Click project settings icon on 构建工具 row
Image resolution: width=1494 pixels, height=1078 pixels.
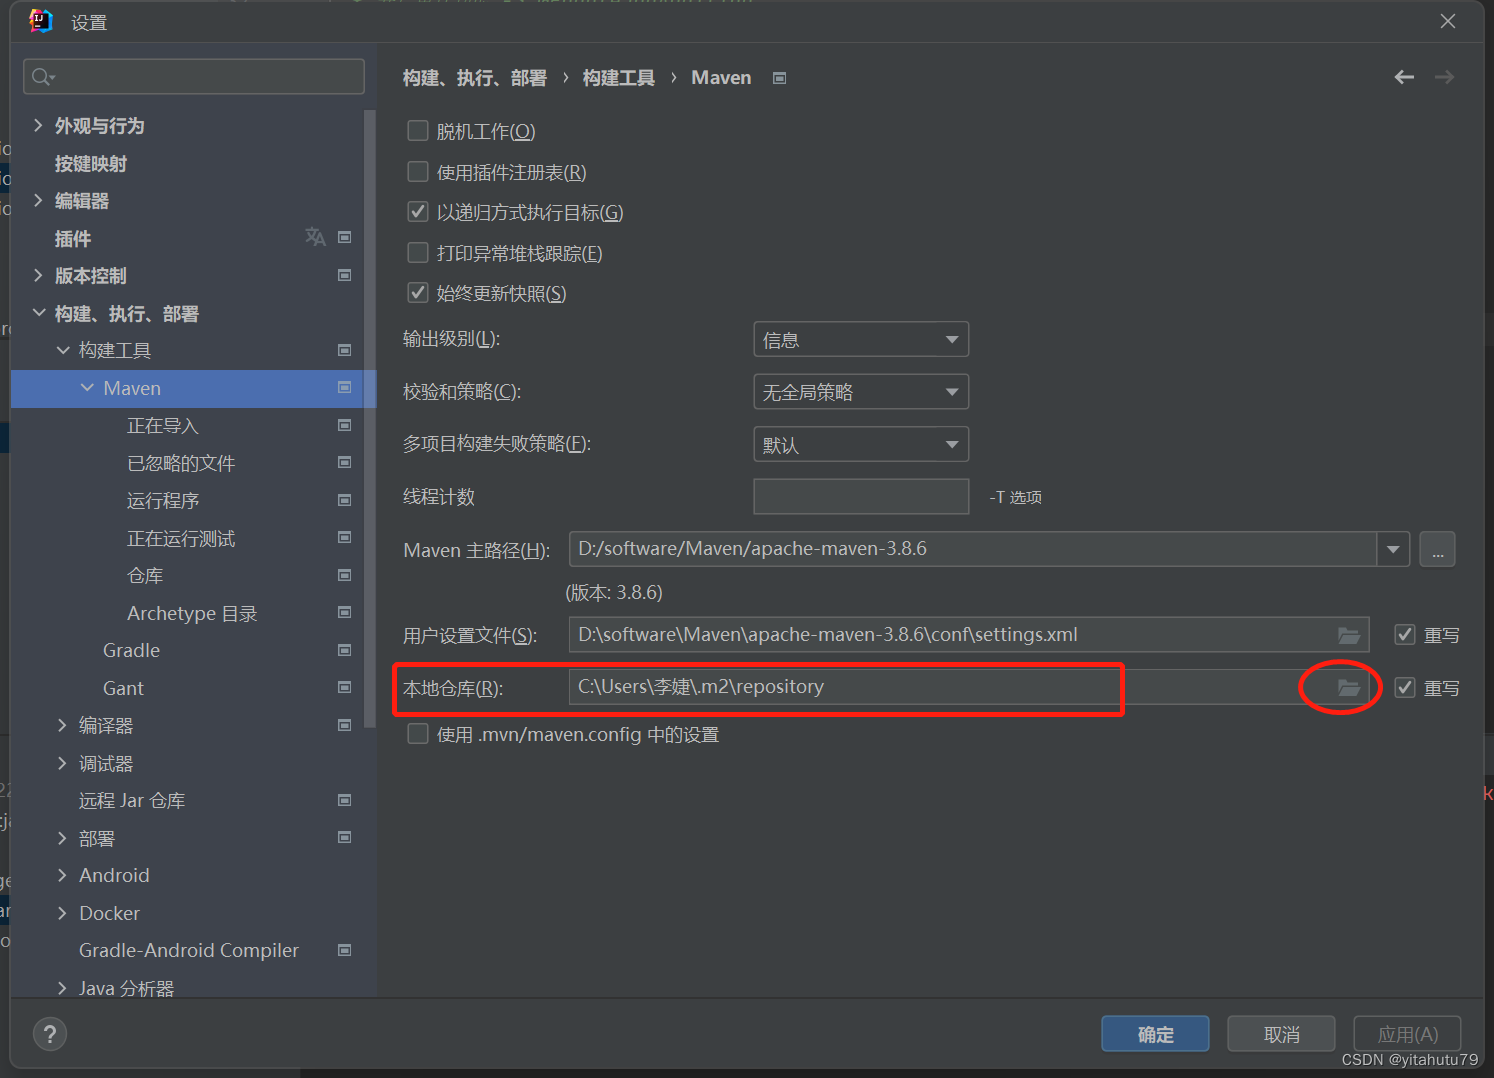pyautogui.click(x=345, y=350)
